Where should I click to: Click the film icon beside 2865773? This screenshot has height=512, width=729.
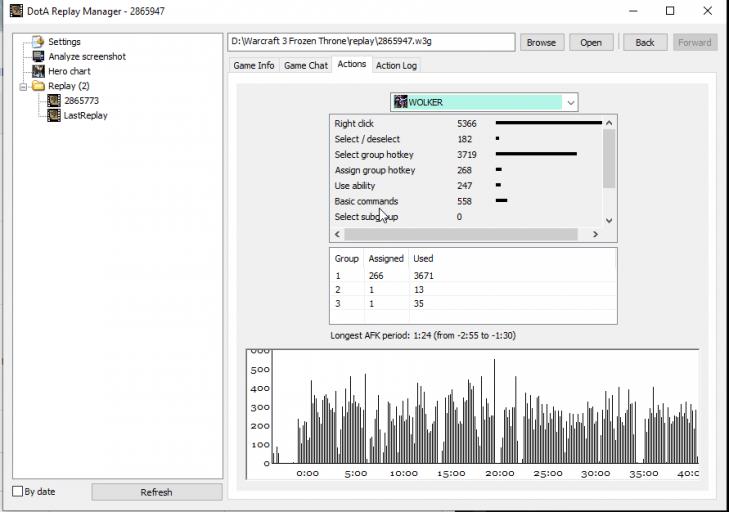tap(54, 101)
